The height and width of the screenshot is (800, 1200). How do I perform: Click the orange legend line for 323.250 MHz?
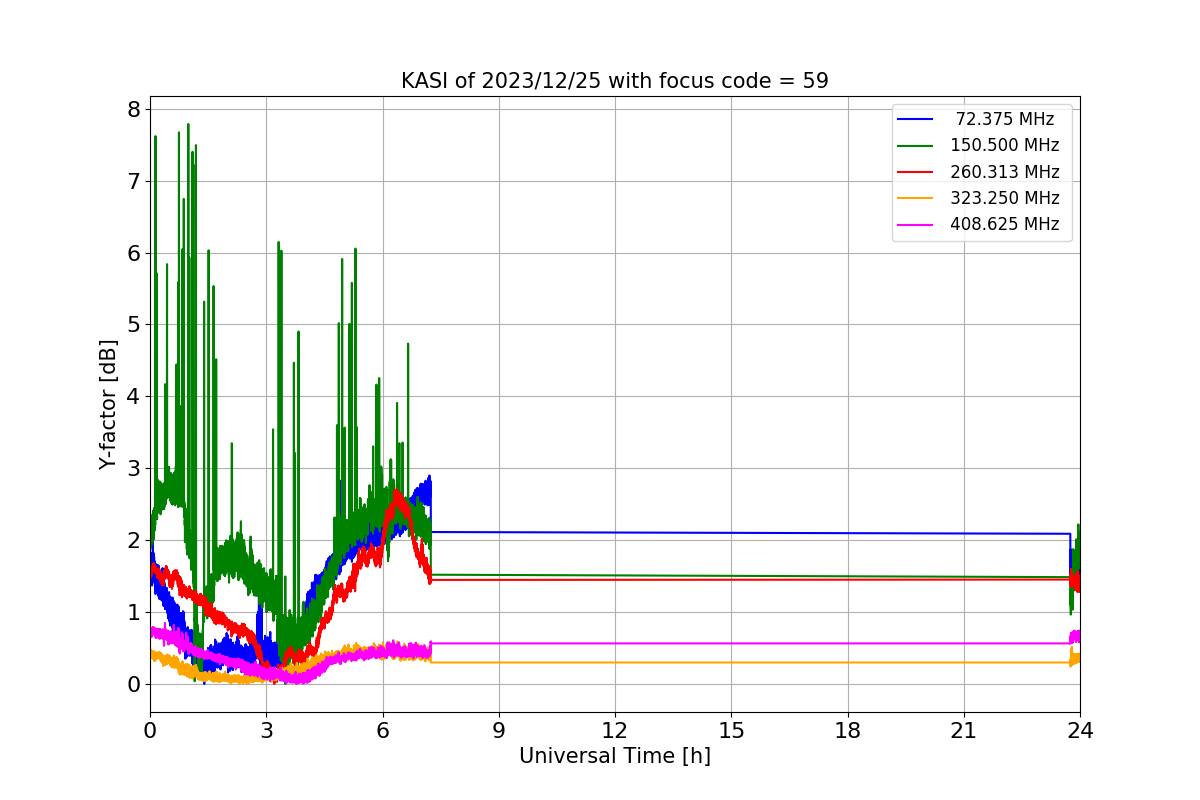pyautogui.click(x=916, y=198)
